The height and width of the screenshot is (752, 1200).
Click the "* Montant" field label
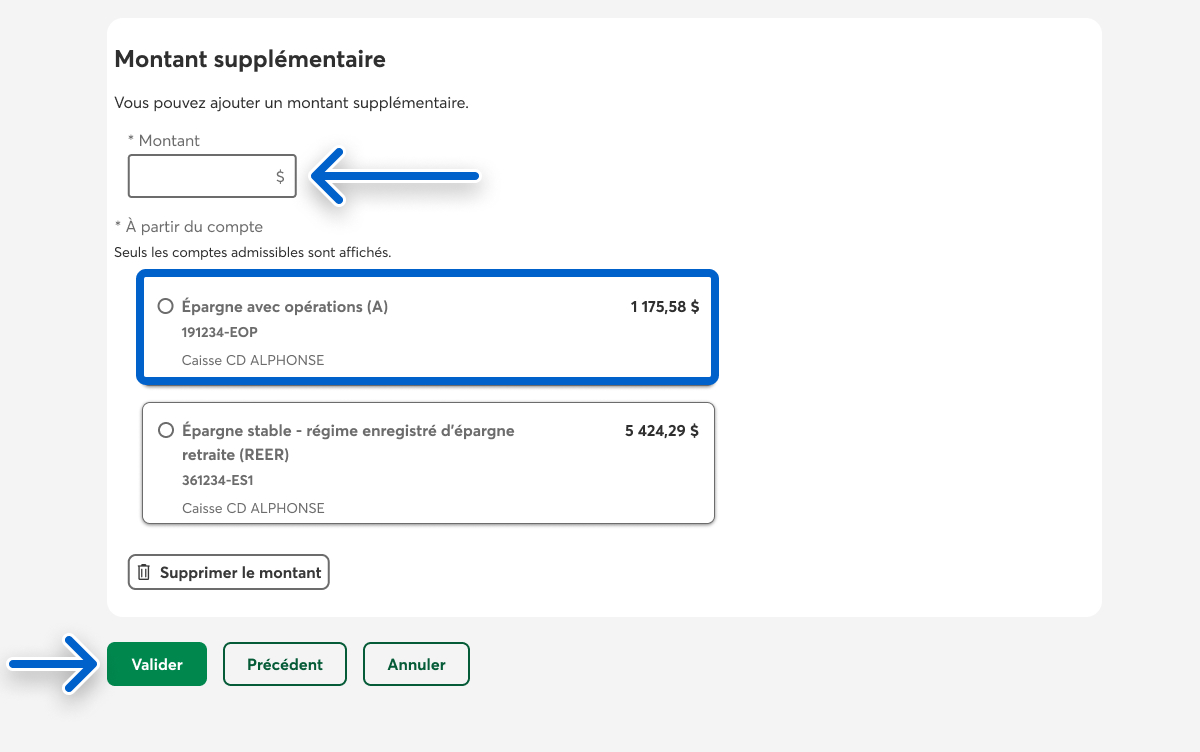(163, 141)
